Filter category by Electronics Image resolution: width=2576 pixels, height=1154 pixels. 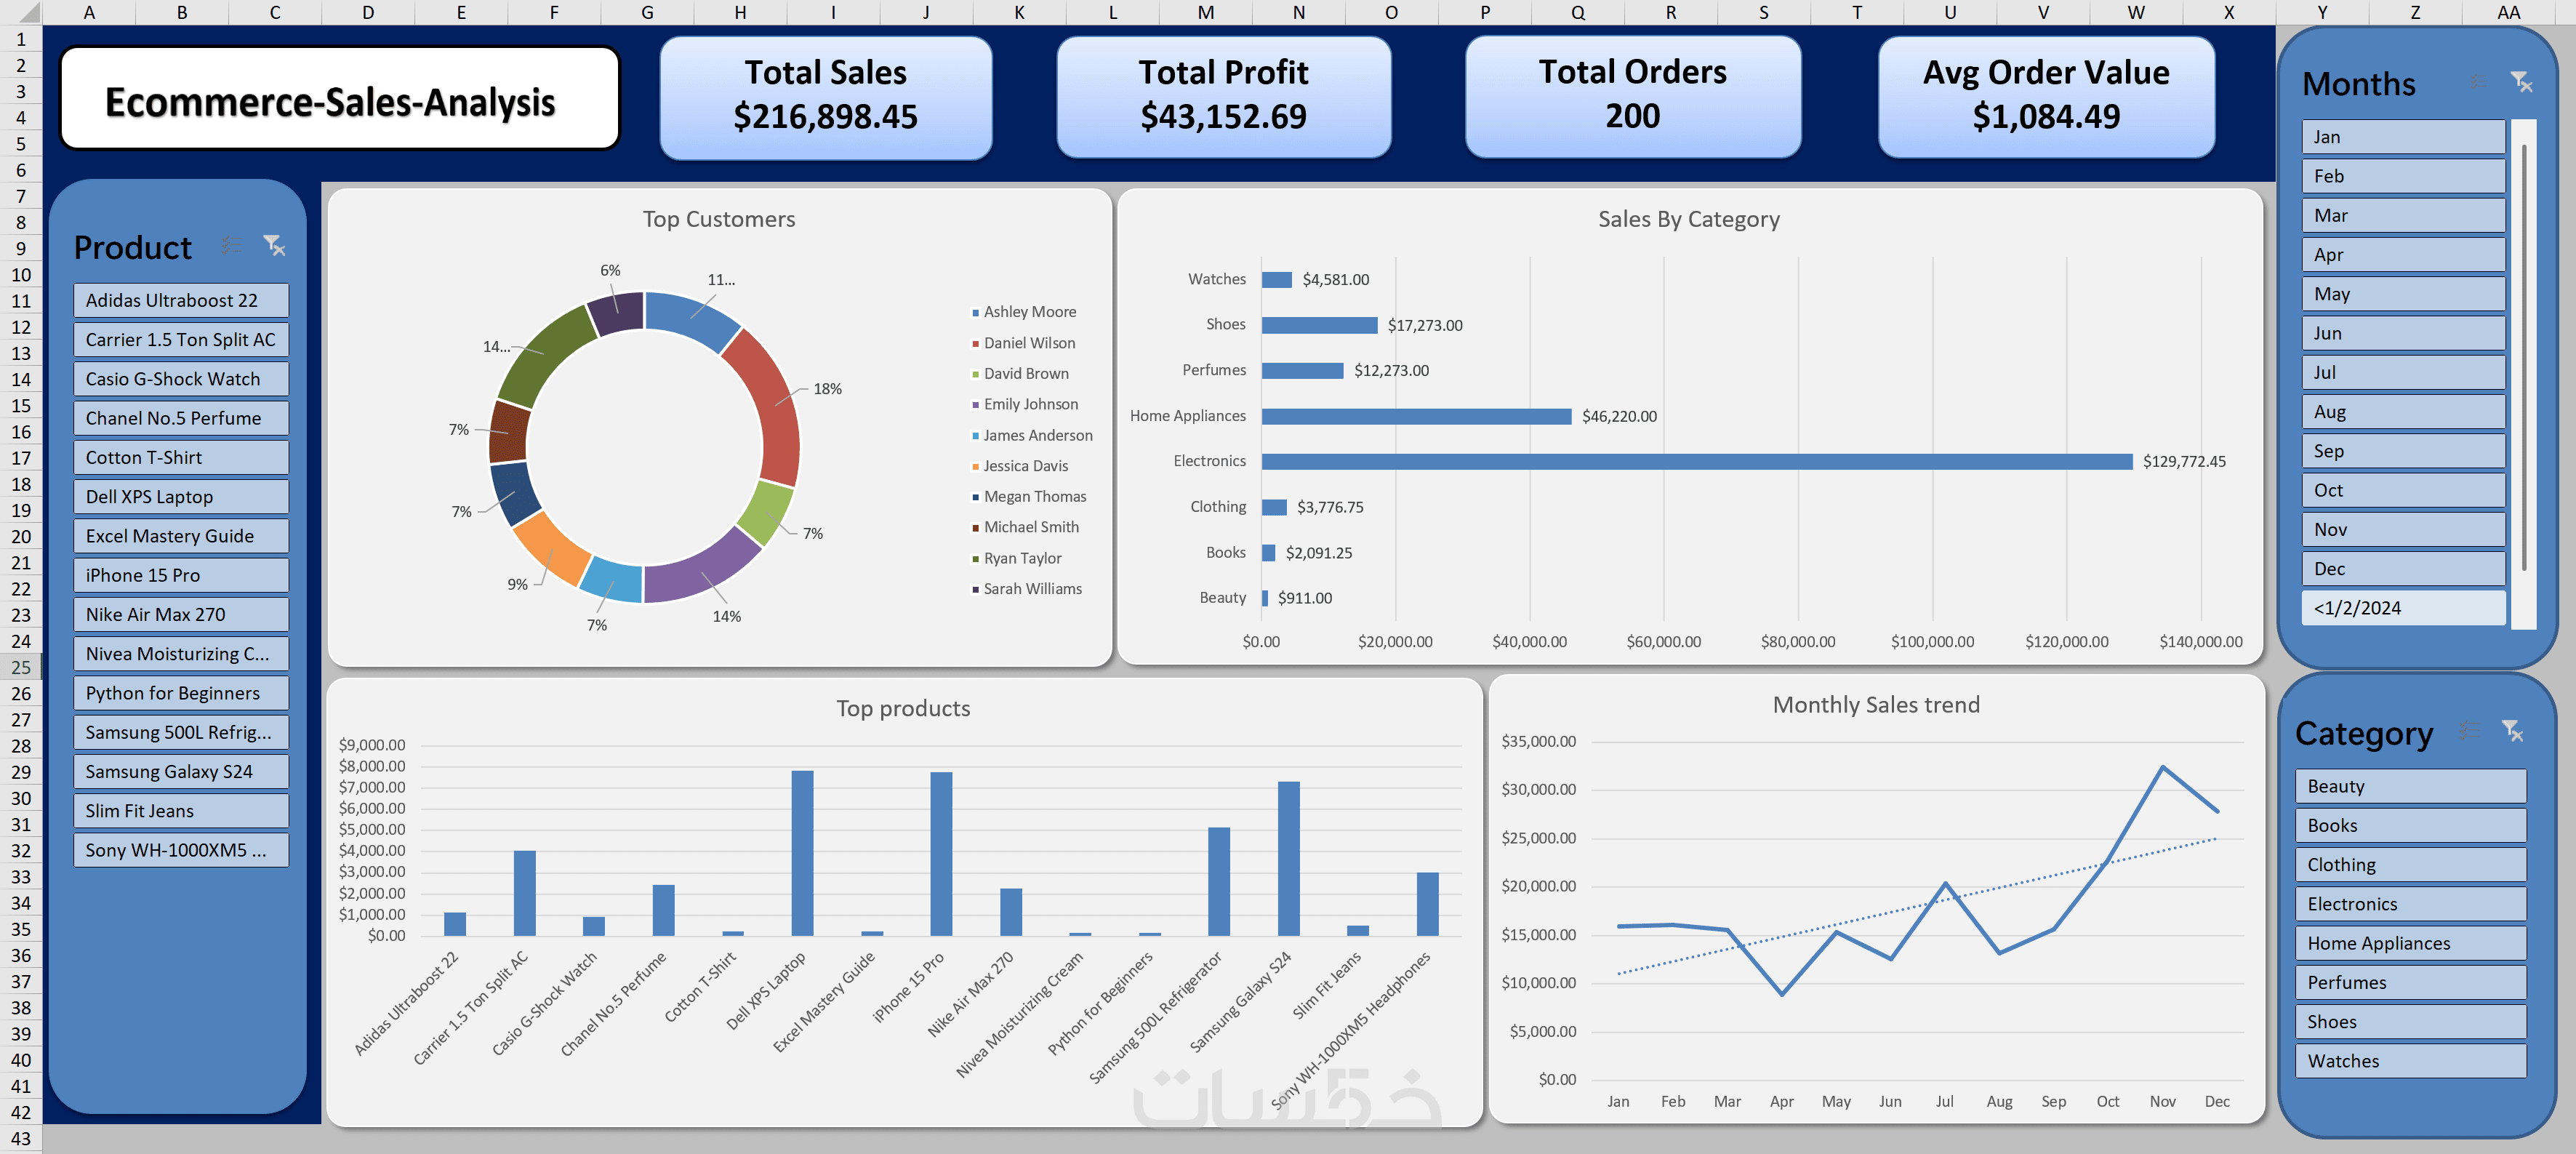[2410, 904]
